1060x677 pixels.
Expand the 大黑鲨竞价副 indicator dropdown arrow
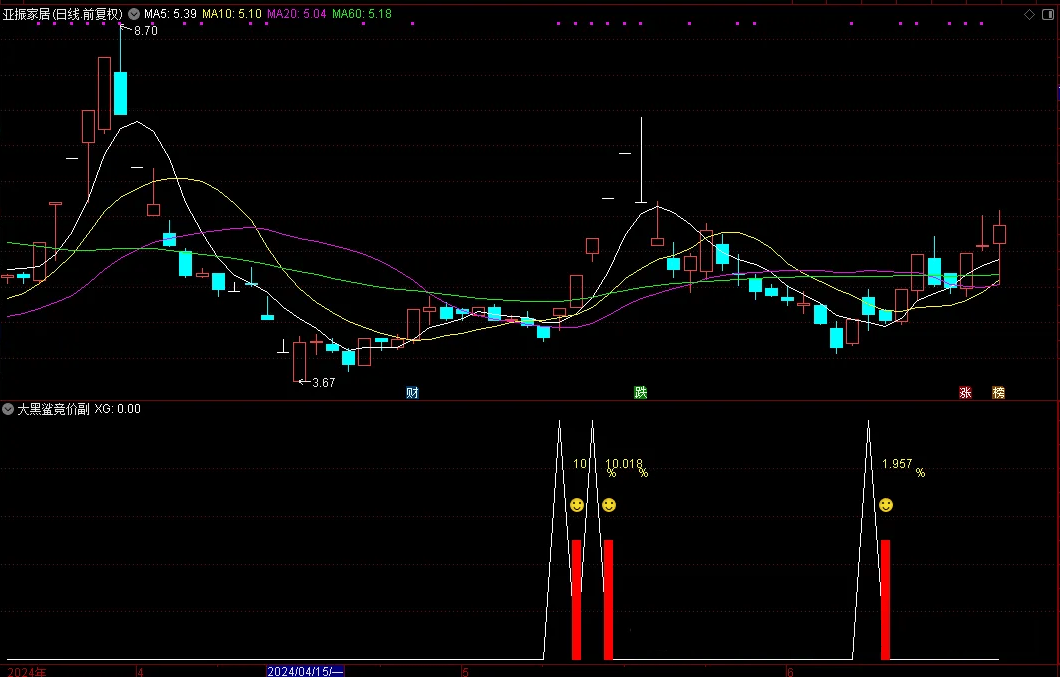(x=8, y=409)
